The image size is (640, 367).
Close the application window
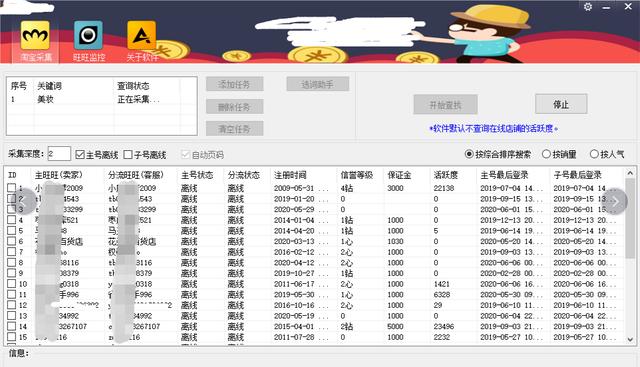tap(628, 7)
